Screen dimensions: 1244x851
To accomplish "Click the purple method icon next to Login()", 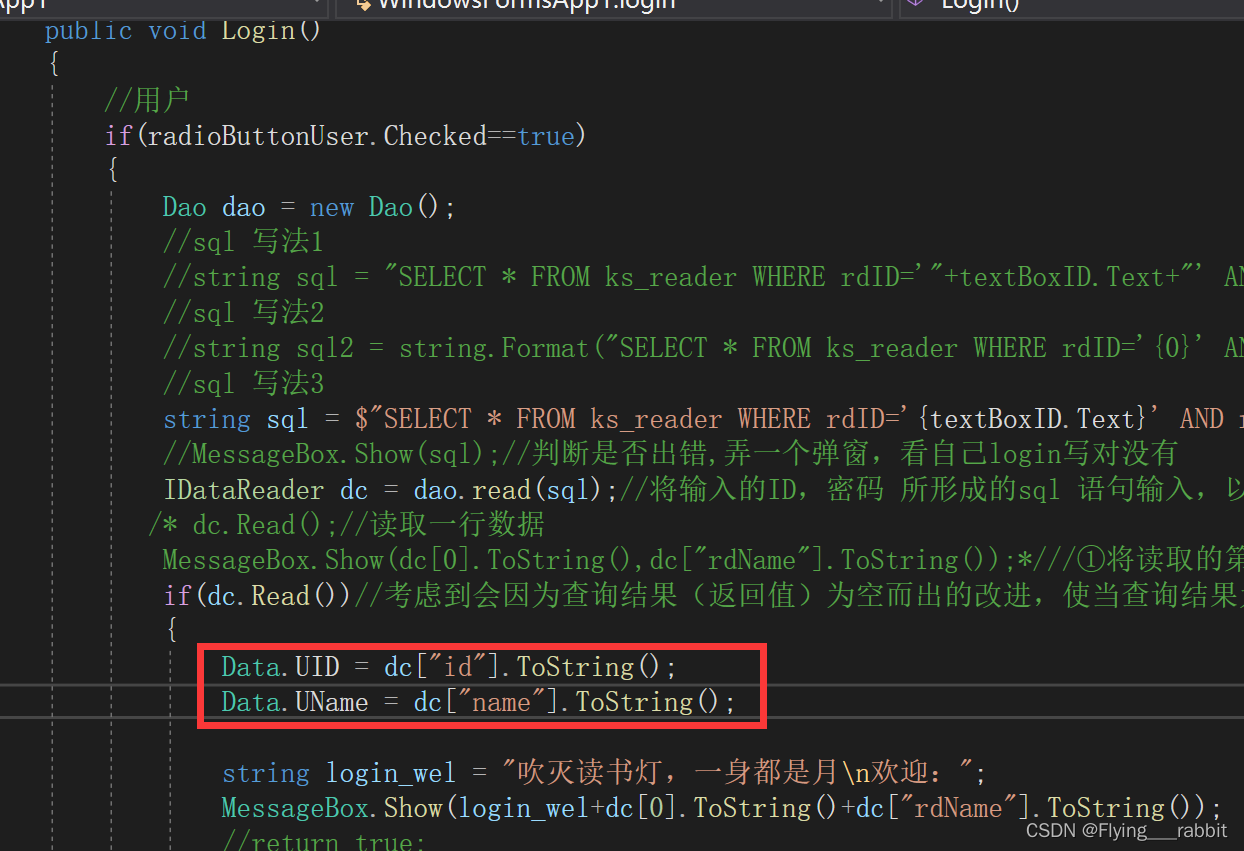I will [x=914, y=5].
